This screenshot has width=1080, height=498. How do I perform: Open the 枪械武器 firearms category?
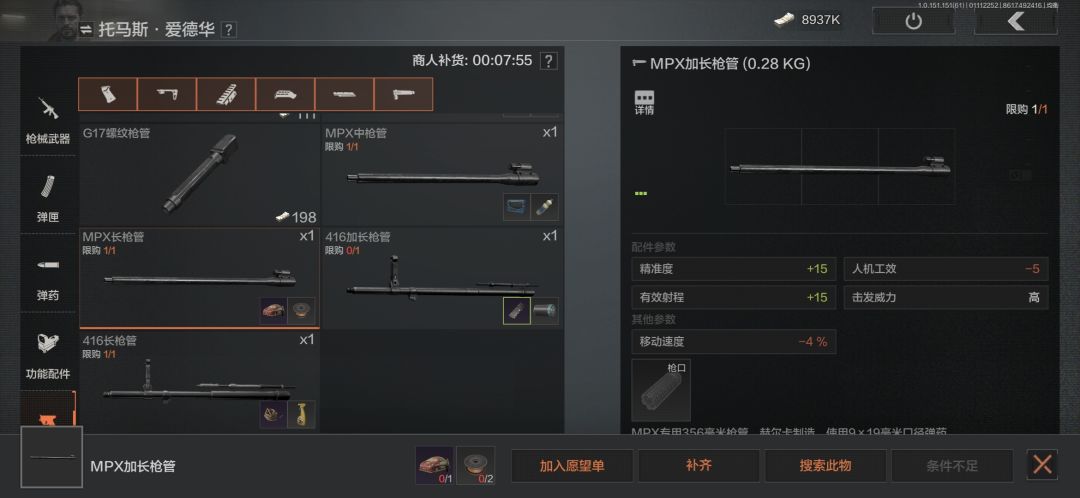point(48,118)
